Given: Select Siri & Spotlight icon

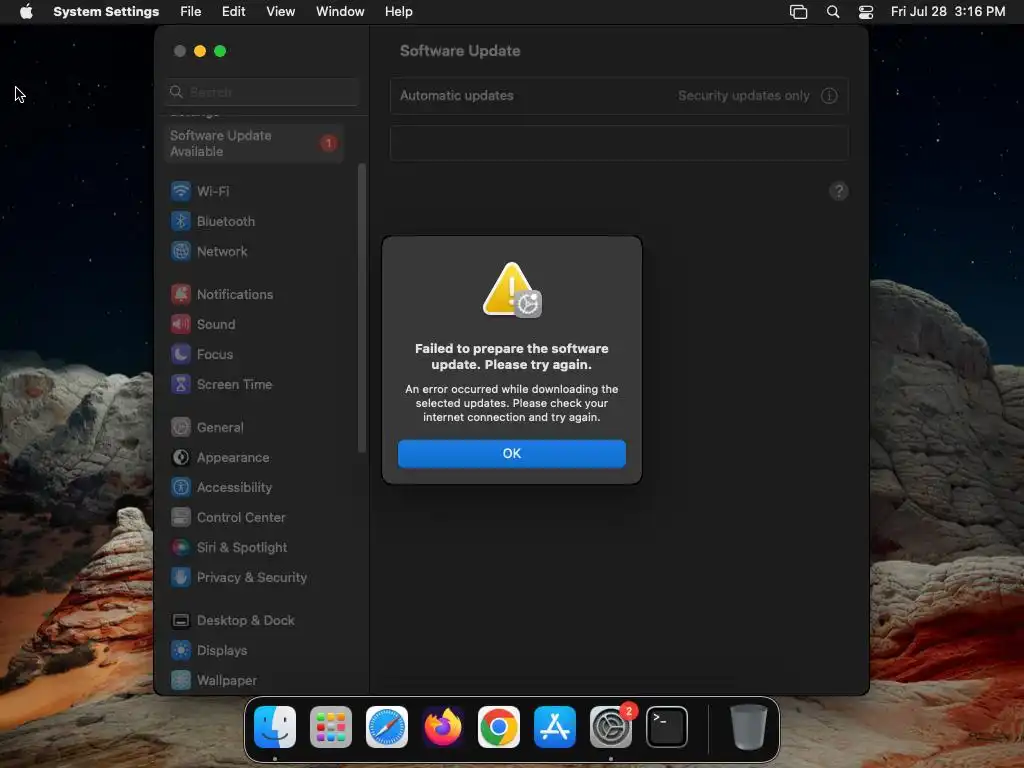Looking at the screenshot, I should 181,548.
